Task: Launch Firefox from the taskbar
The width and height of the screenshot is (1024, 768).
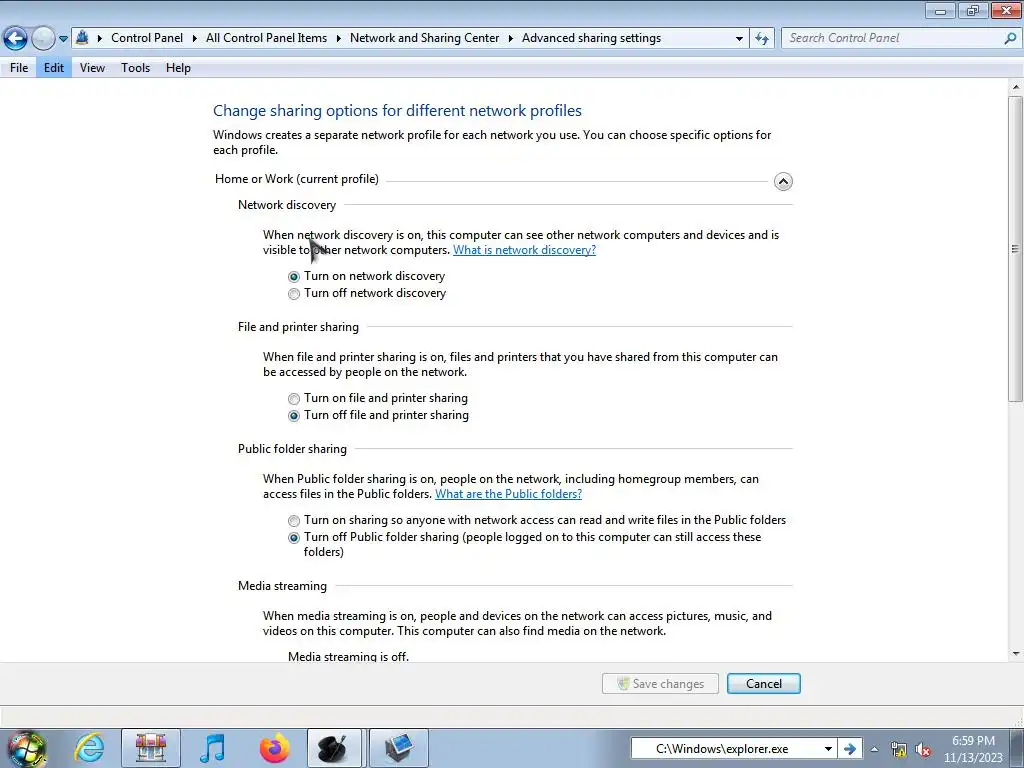Action: coord(274,748)
